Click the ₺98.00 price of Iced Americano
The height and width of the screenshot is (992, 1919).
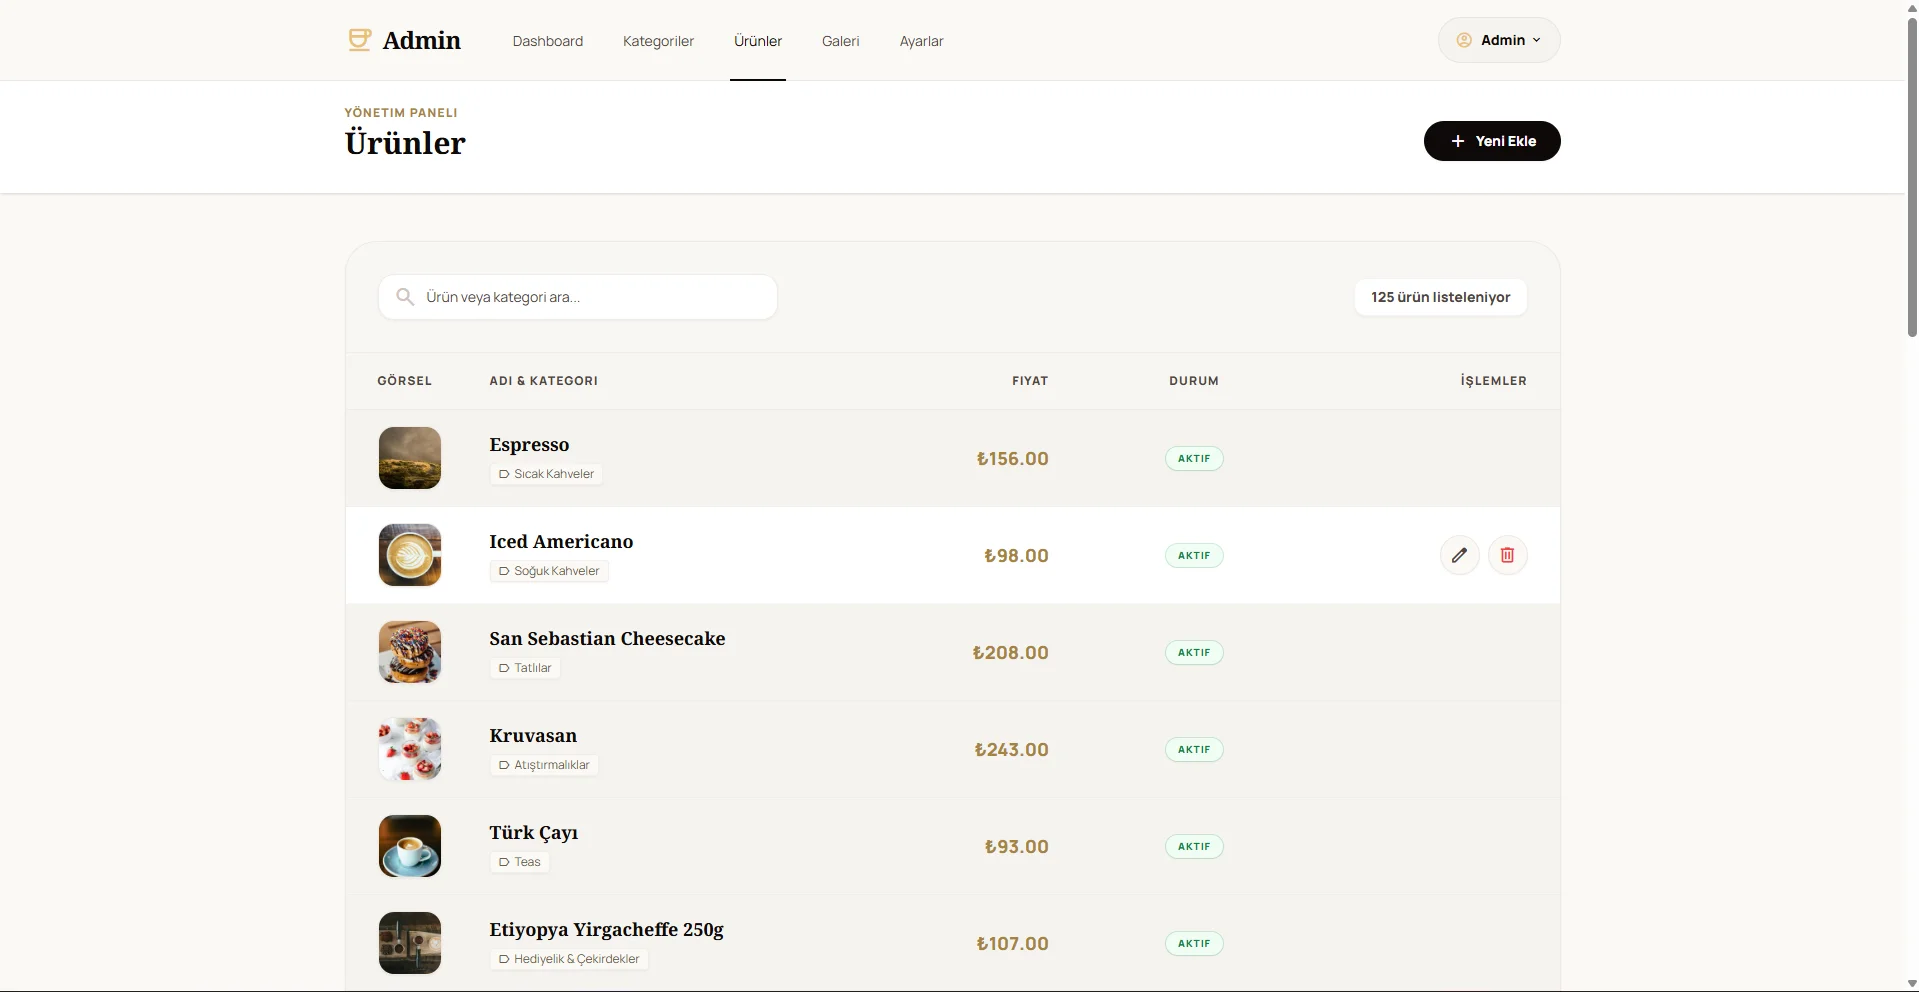[1016, 556]
